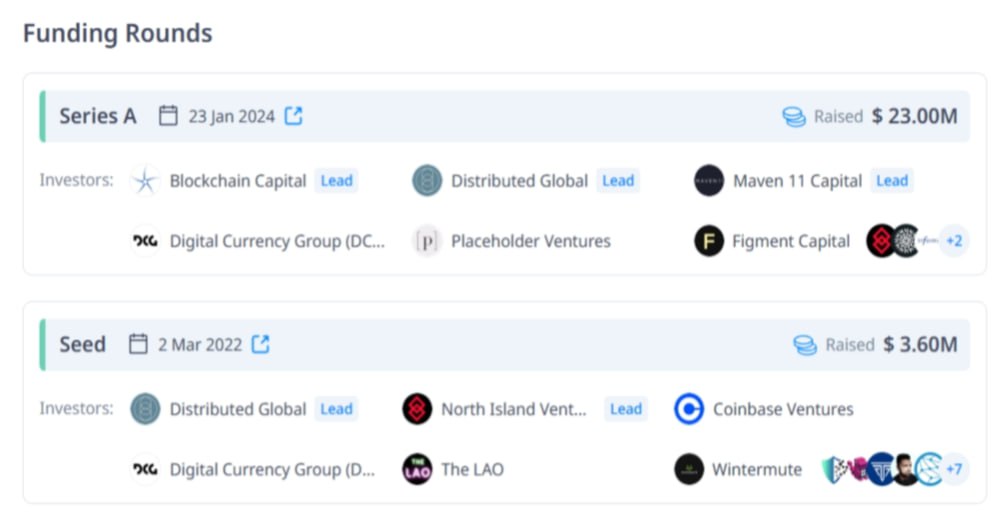Open the Series A external link icon
This screenshot has width=999, height=529.
click(294, 116)
